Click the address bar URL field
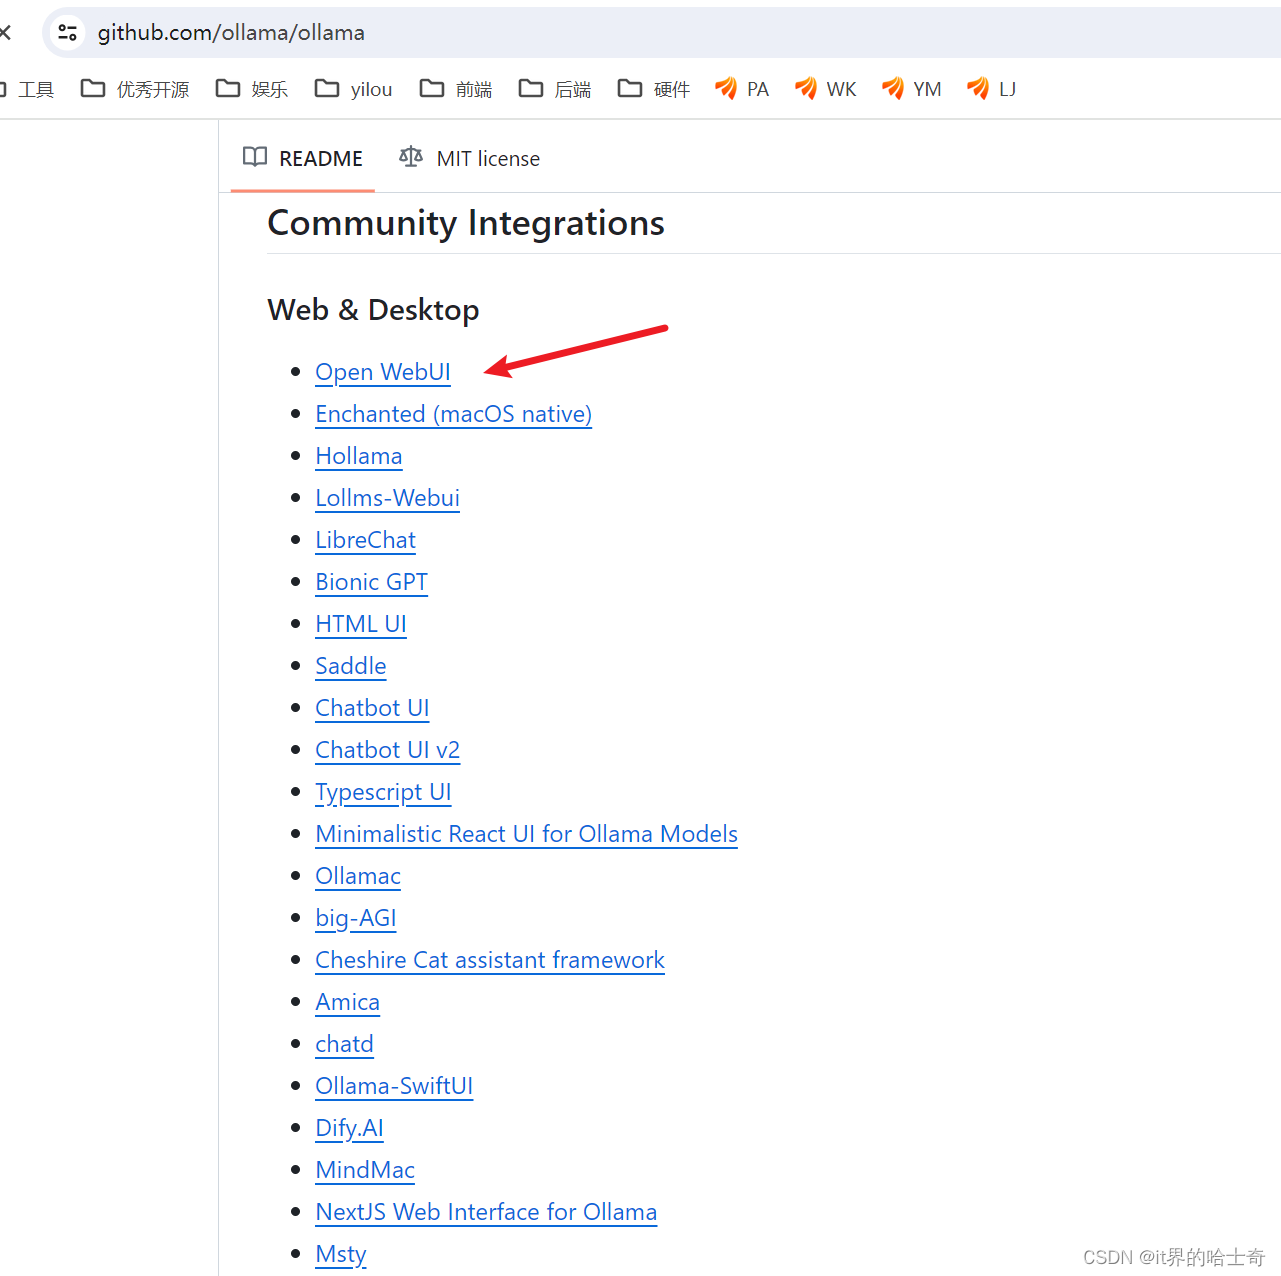 click(660, 33)
